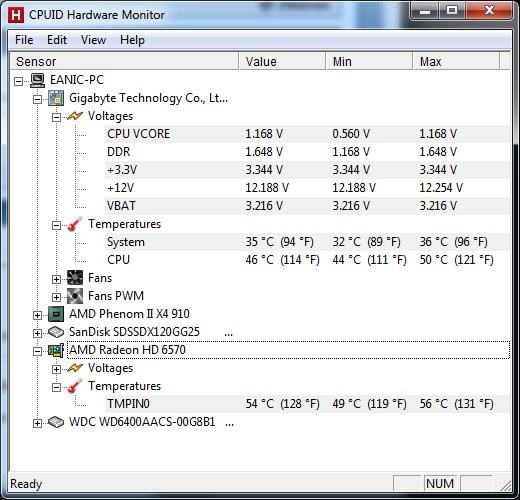
Task: Expand the Radeon Voltages subtree
Action: [56, 369]
